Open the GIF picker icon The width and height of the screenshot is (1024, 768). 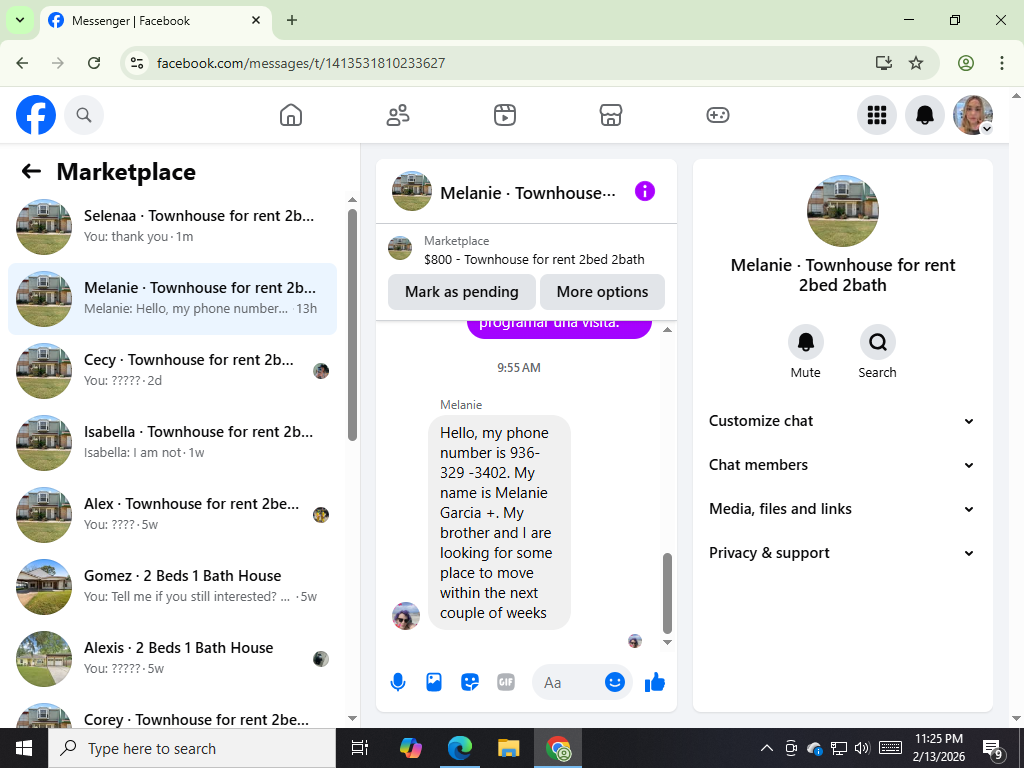(505, 682)
